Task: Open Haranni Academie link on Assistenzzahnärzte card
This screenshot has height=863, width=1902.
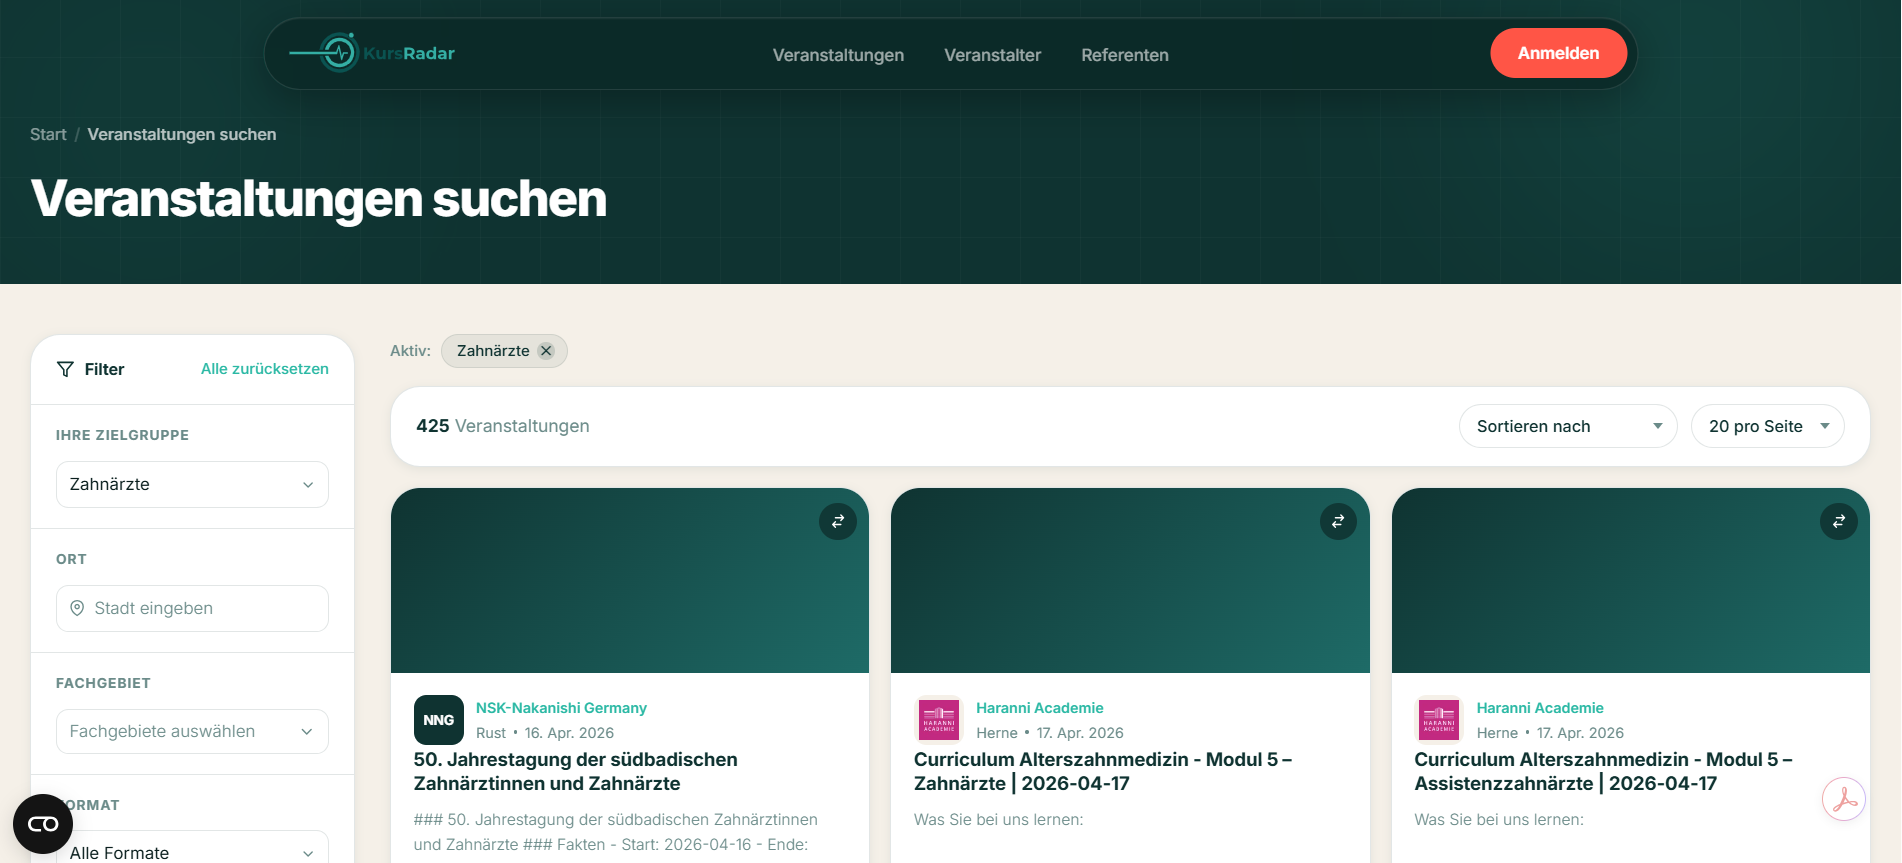Action: click(1540, 708)
